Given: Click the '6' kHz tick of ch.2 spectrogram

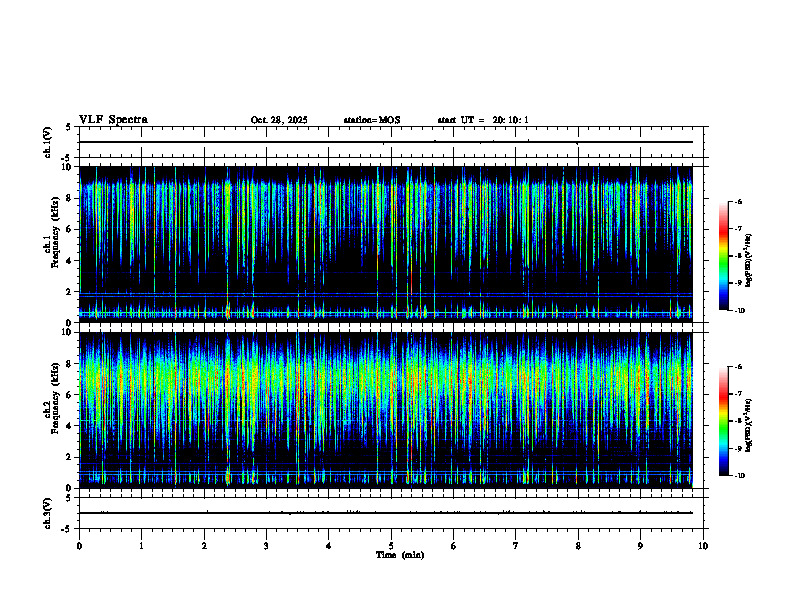Looking at the screenshot, I should coord(70,395).
